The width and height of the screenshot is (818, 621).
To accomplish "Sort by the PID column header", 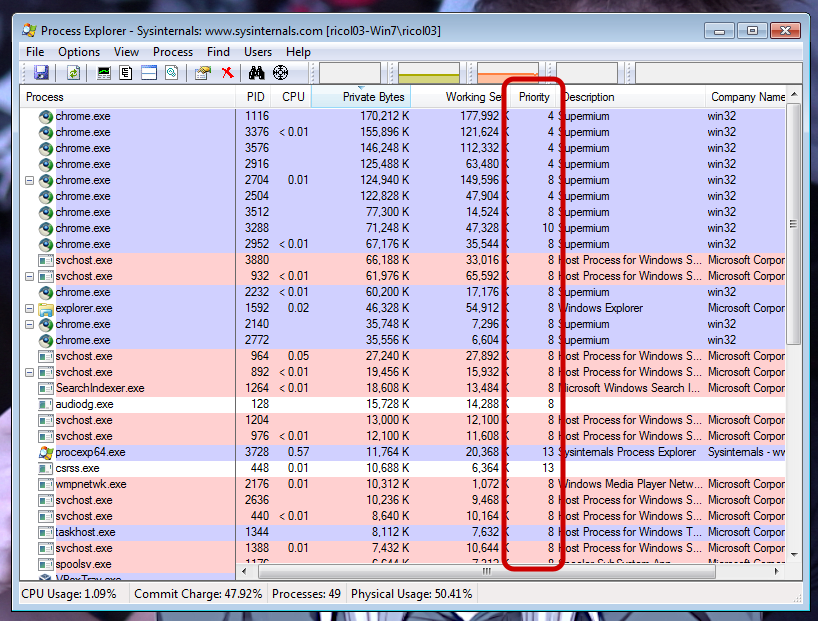I will pyautogui.click(x=255, y=97).
